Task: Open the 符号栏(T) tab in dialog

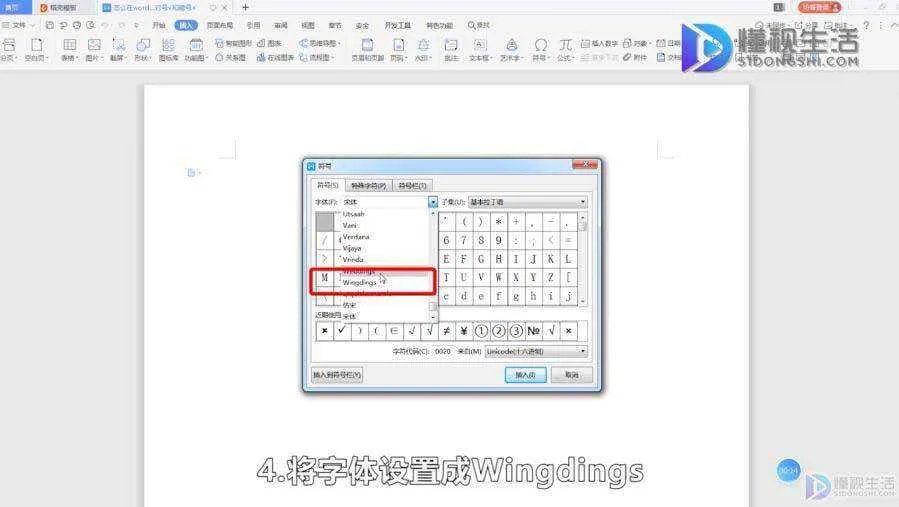Action: [x=412, y=186]
